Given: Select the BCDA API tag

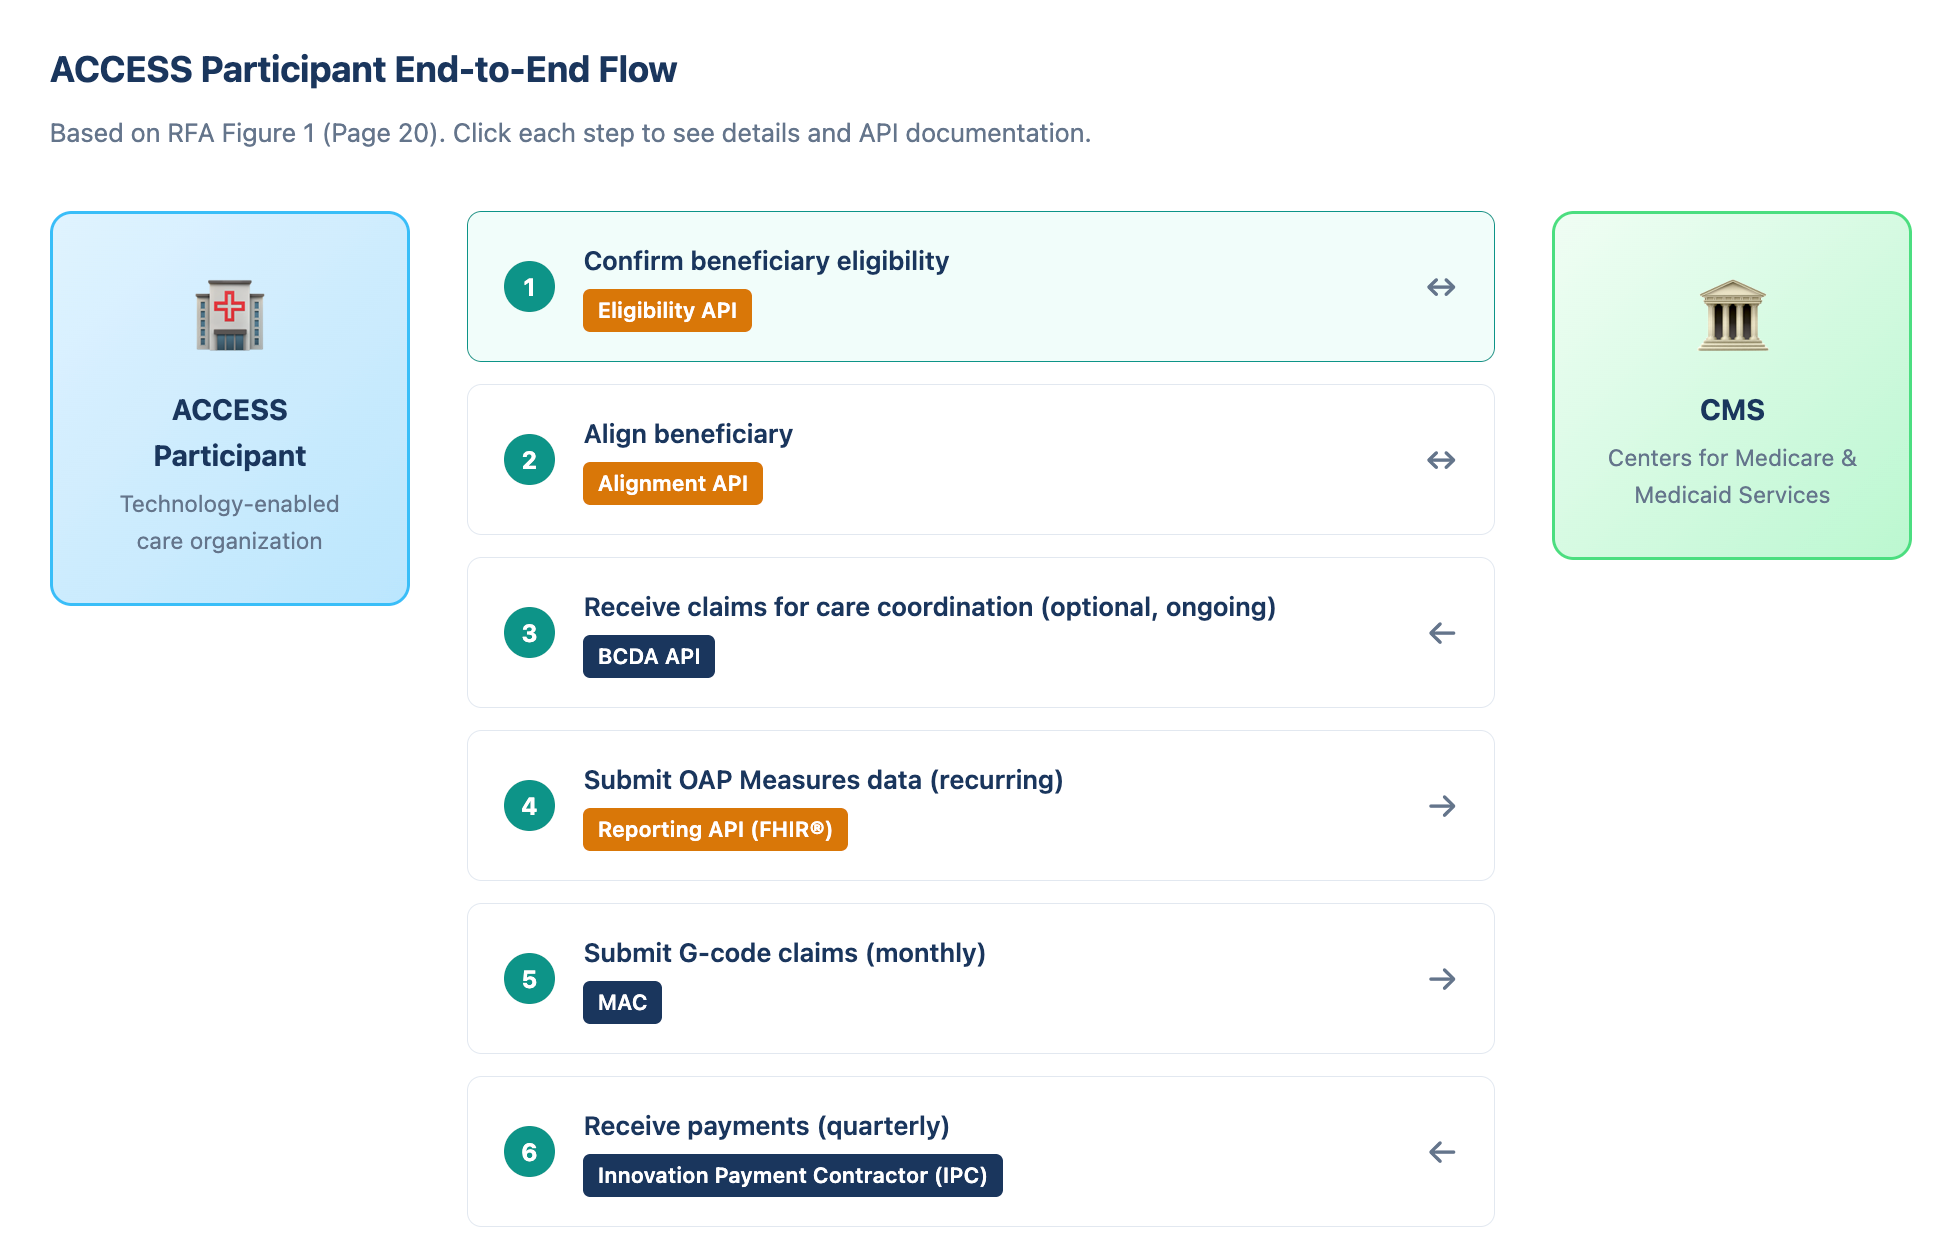Looking at the screenshot, I should pyautogui.click(x=648, y=657).
